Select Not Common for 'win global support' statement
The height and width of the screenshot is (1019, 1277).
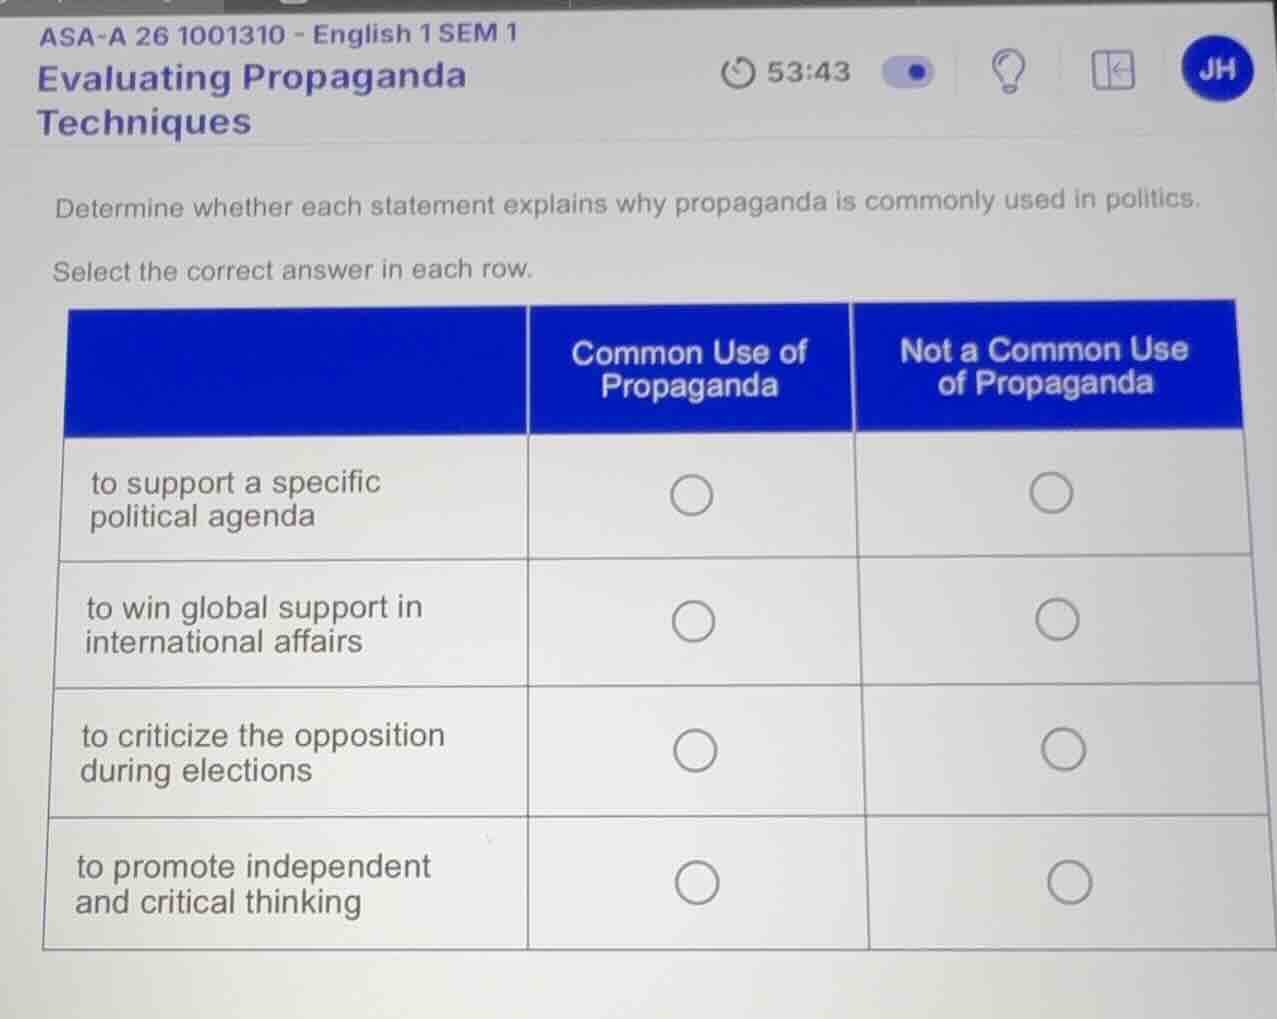tap(1057, 618)
